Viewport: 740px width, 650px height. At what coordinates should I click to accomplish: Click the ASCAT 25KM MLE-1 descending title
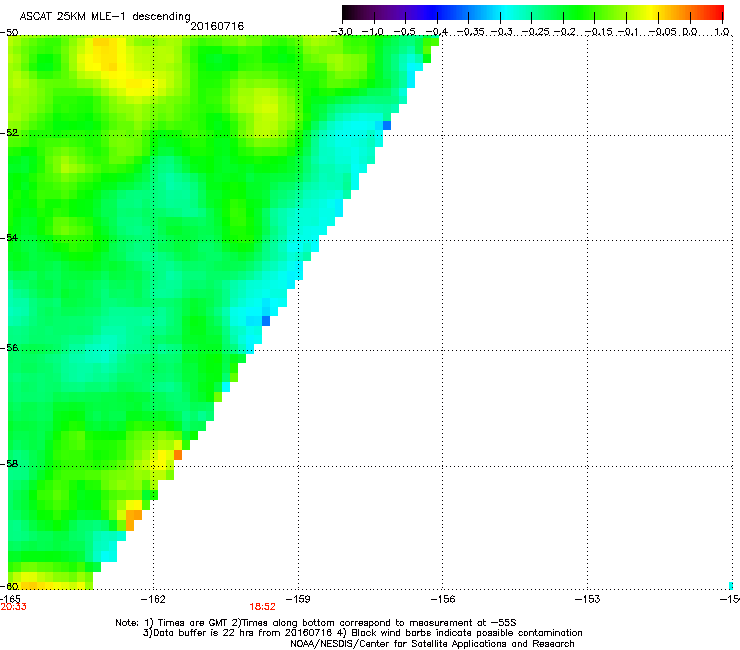click(105, 16)
